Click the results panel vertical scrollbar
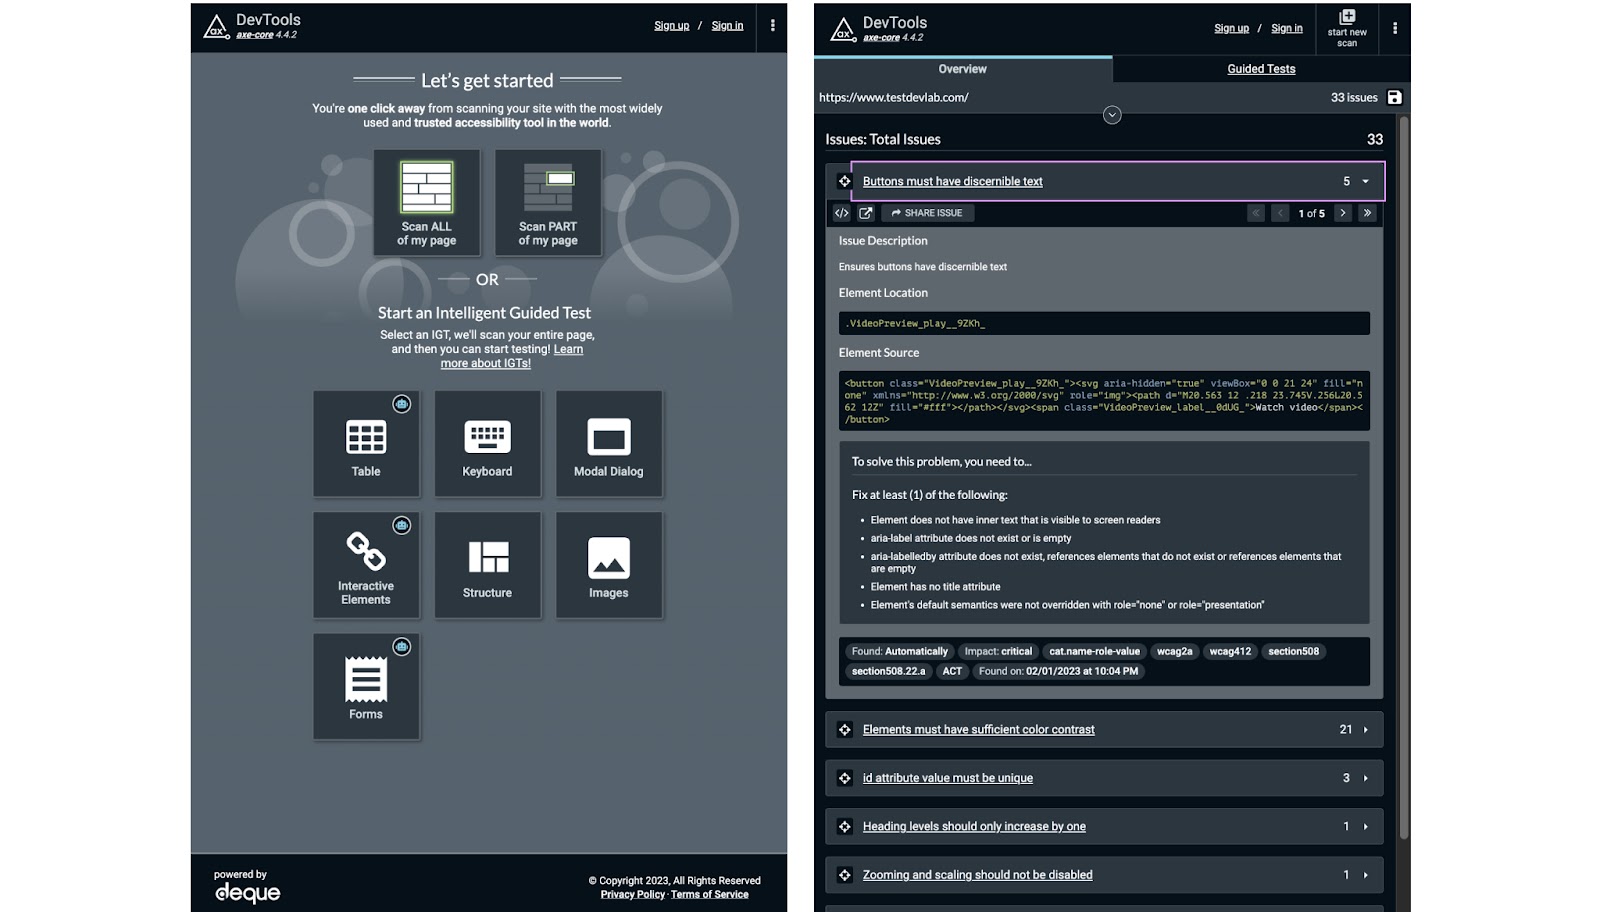Image resolution: width=1600 pixels, height=912 pixels. [x=1404, y=480]
